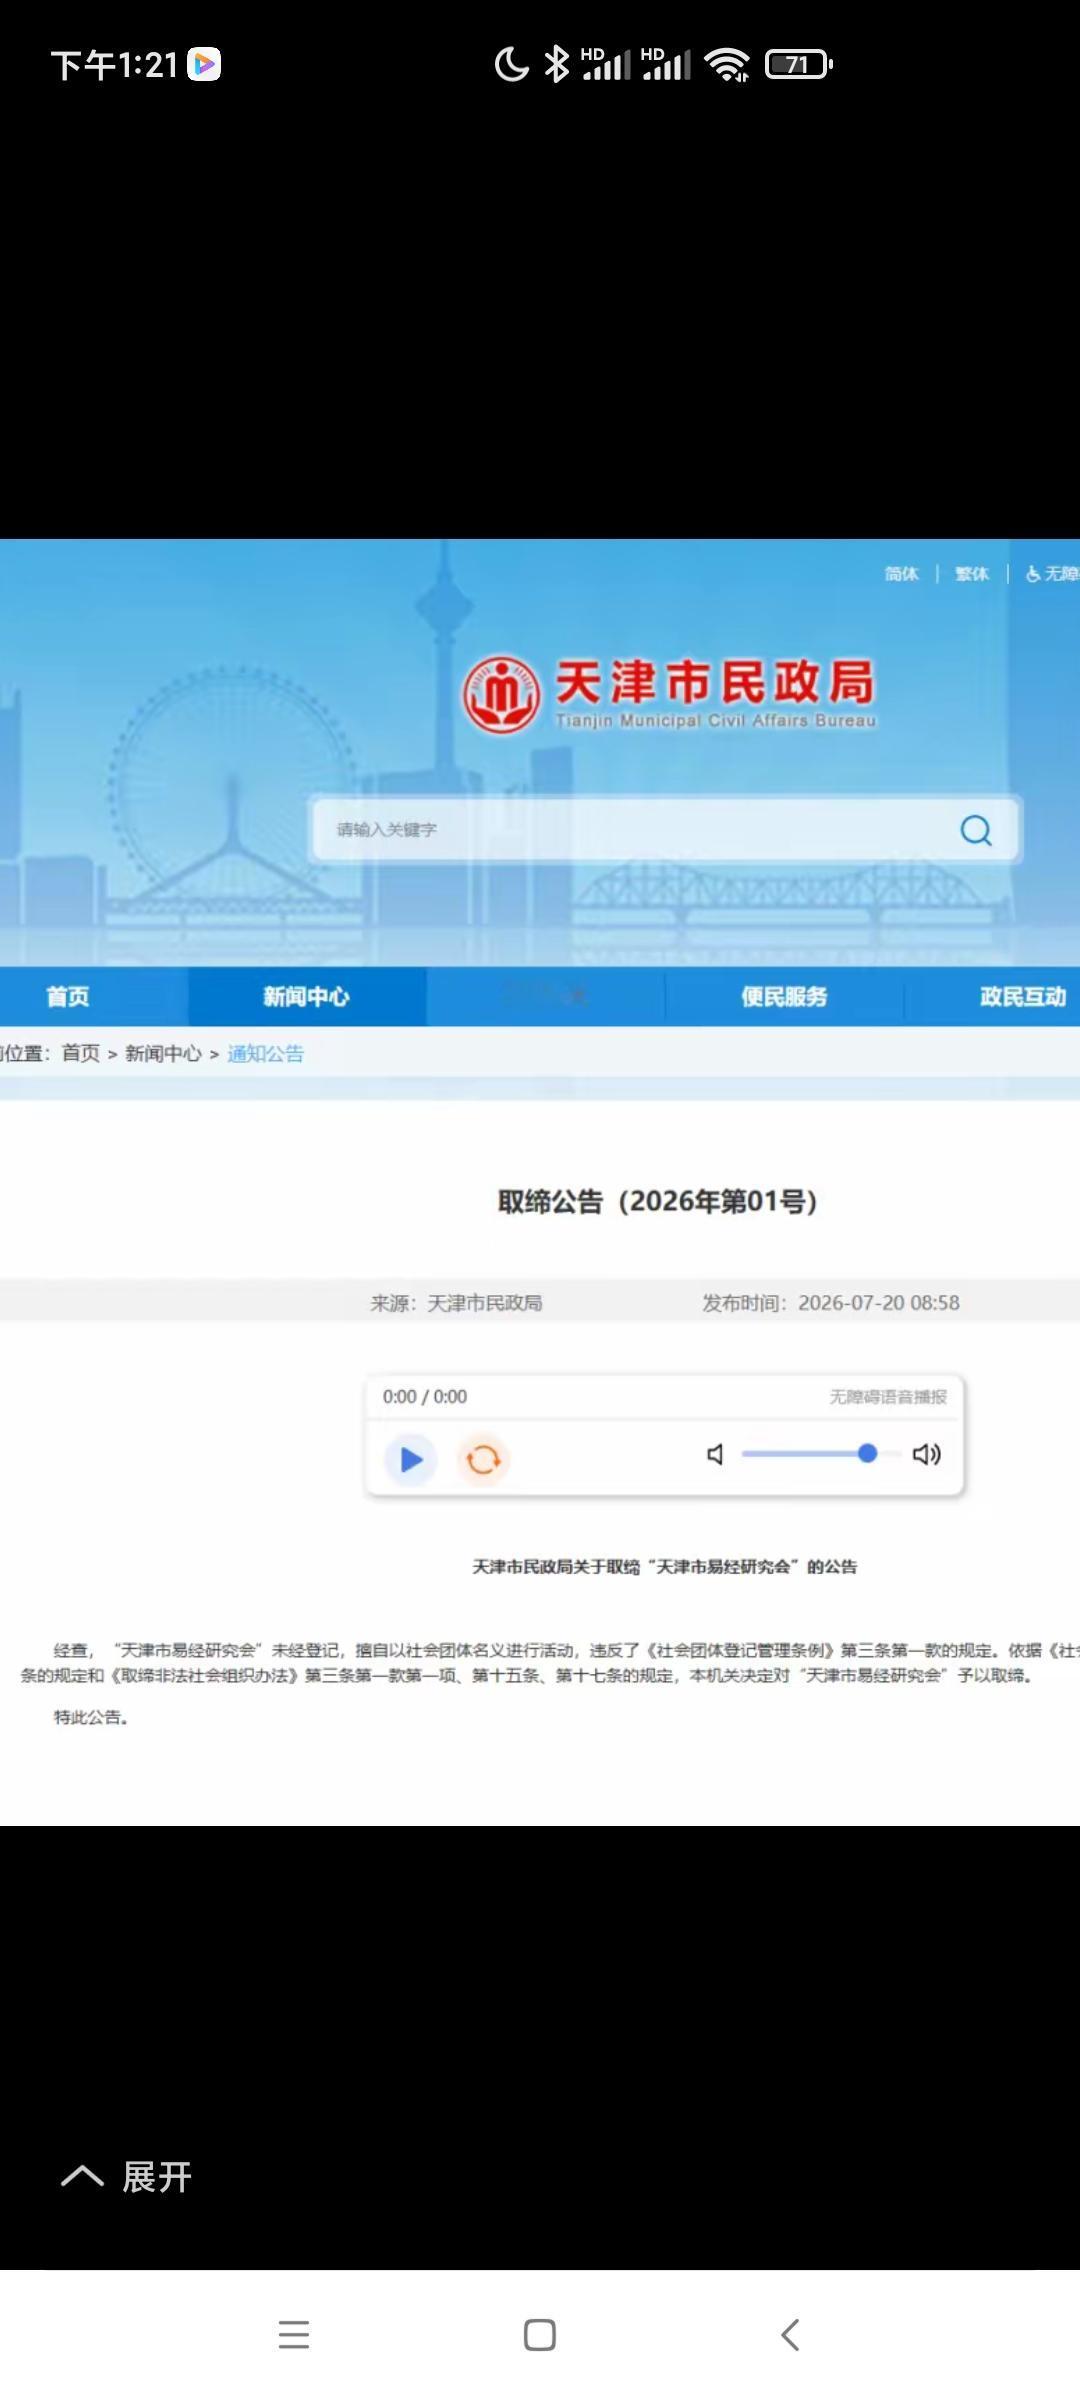Click the orange refresh audio icon
The image size is (1080, 2400).
(x=483, y=1459)
